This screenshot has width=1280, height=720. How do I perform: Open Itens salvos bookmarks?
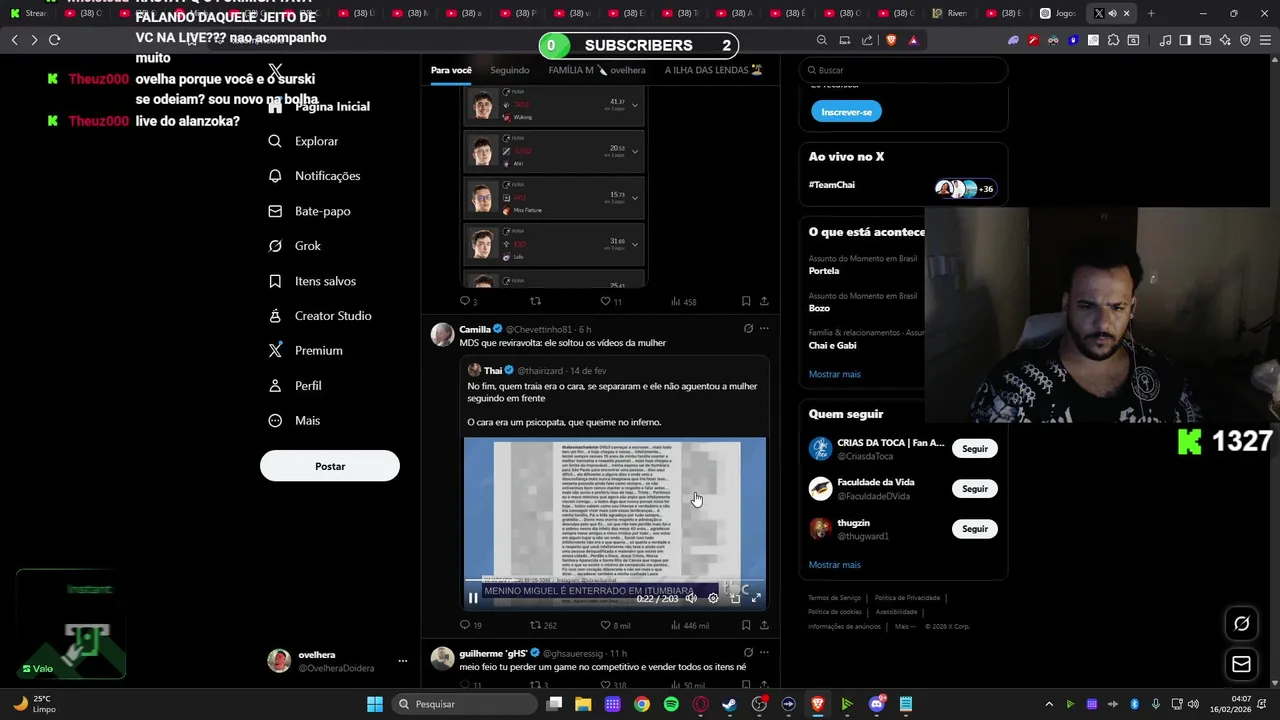312,281
